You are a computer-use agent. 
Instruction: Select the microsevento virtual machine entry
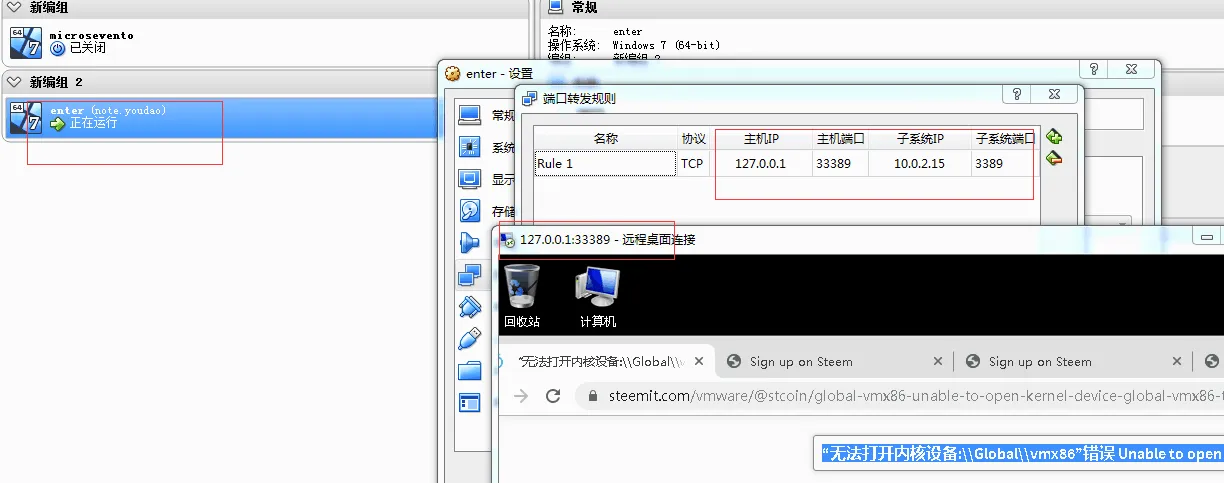click(x=264, y=42)
